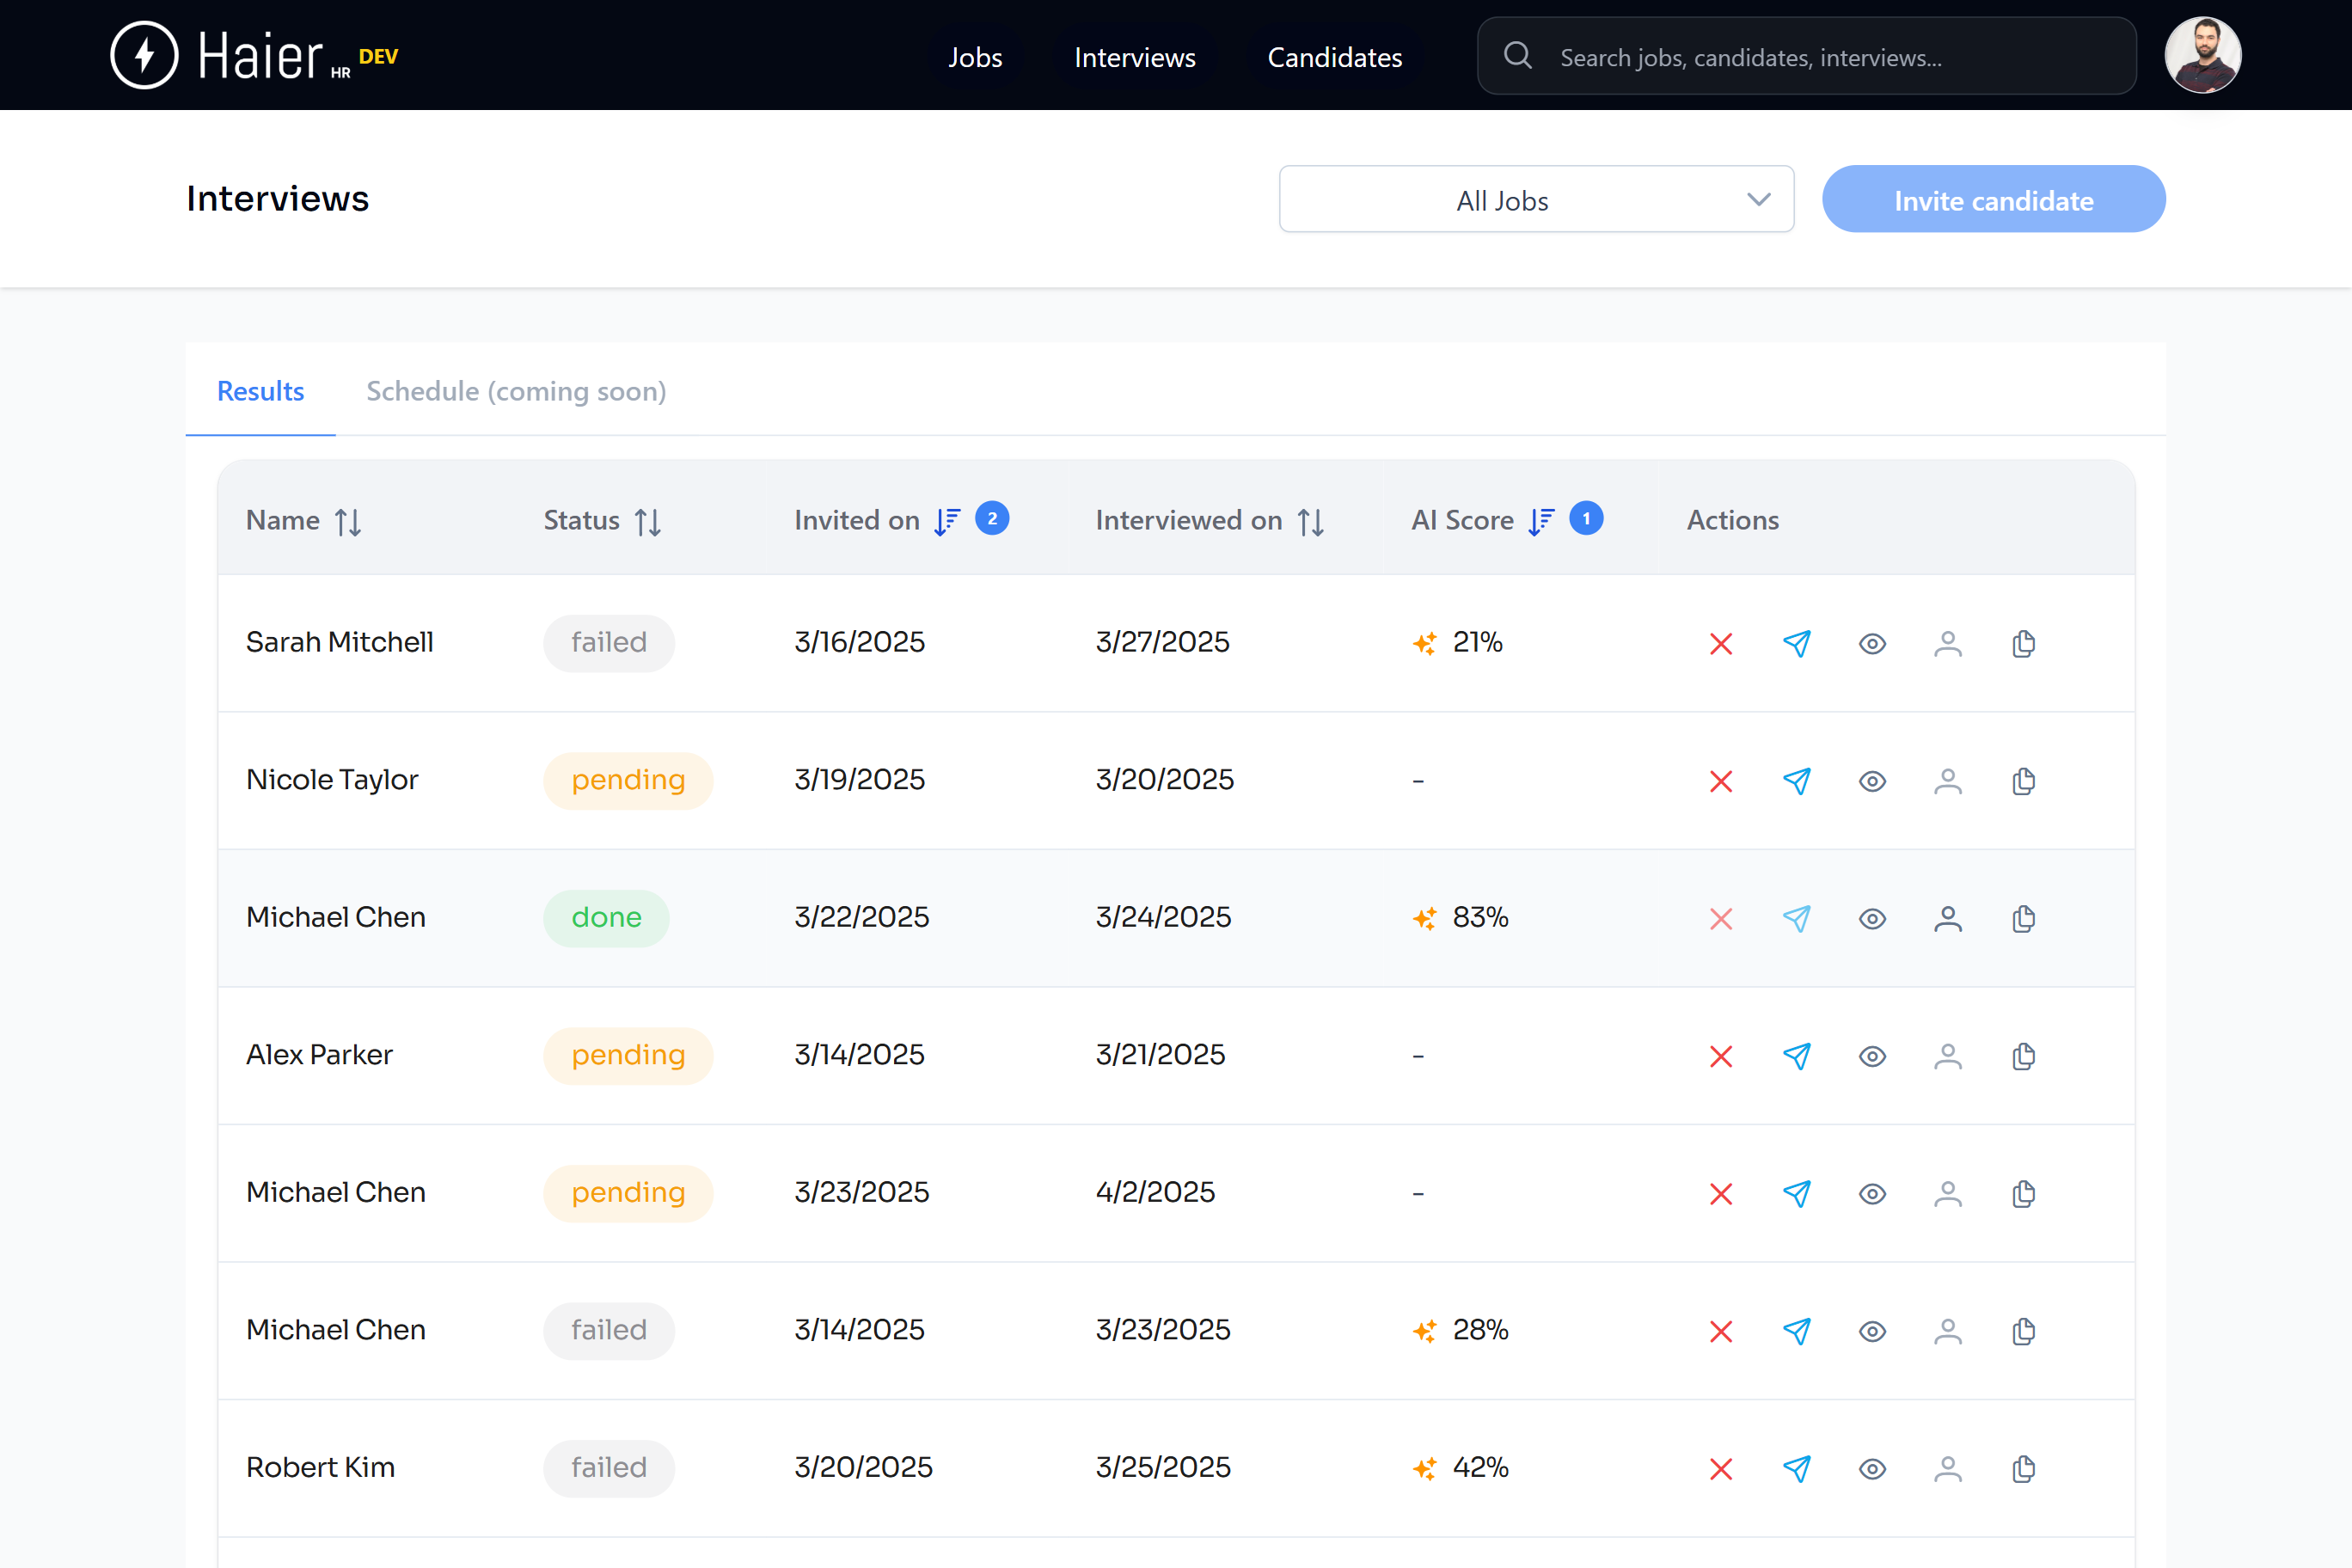Image resolution: width=2352 pixels, height=1568 pixels.
Task: Click red X icon in the row invited 3/23/2025
Action: click(x=1720, y=1193)
